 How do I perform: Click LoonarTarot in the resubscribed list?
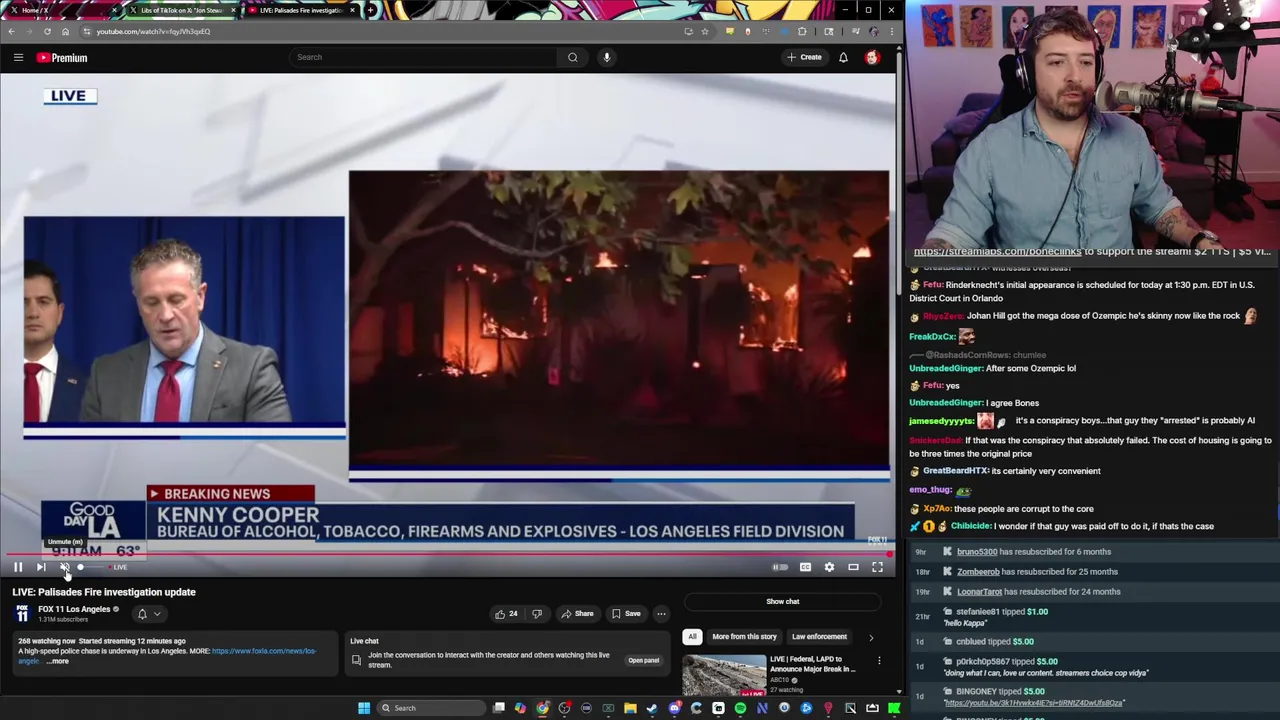pyautogui.click(x=979, y=592)
